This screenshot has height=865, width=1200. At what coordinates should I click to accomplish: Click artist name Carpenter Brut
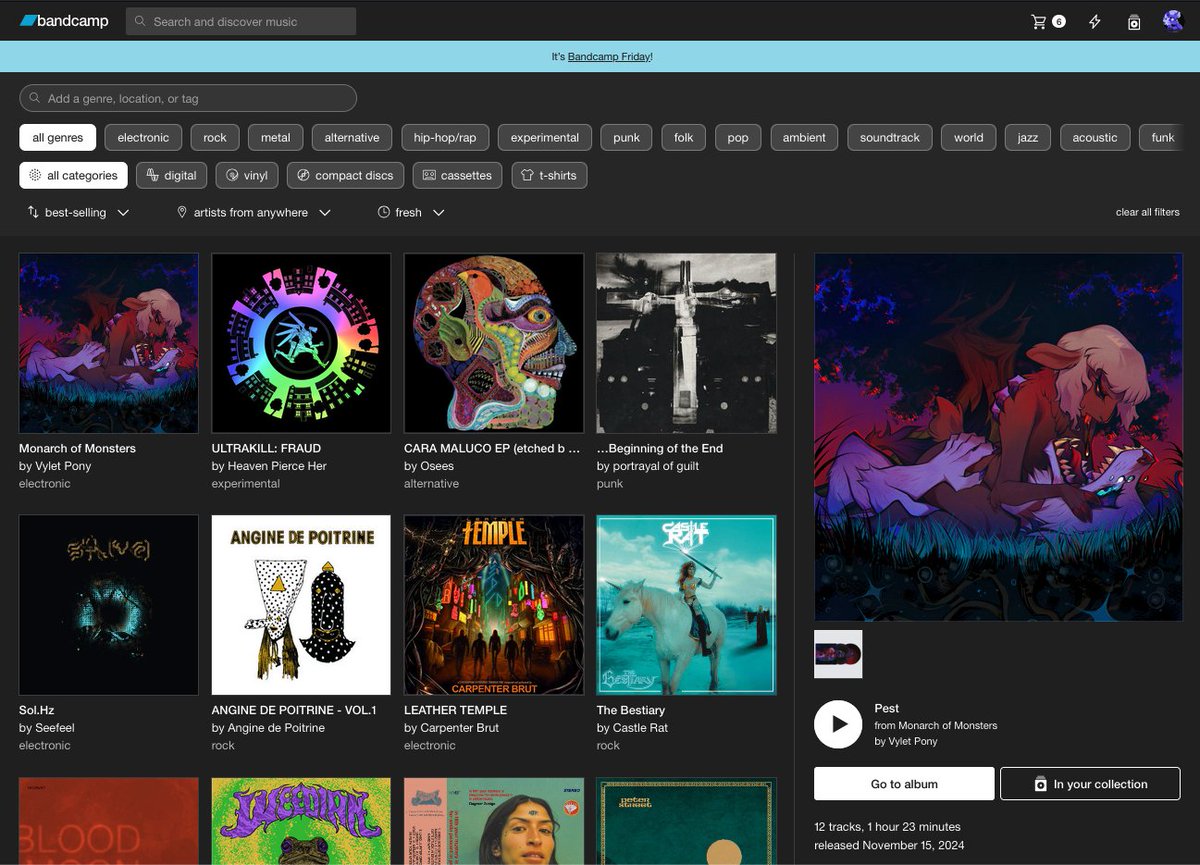tap(460, 728)
